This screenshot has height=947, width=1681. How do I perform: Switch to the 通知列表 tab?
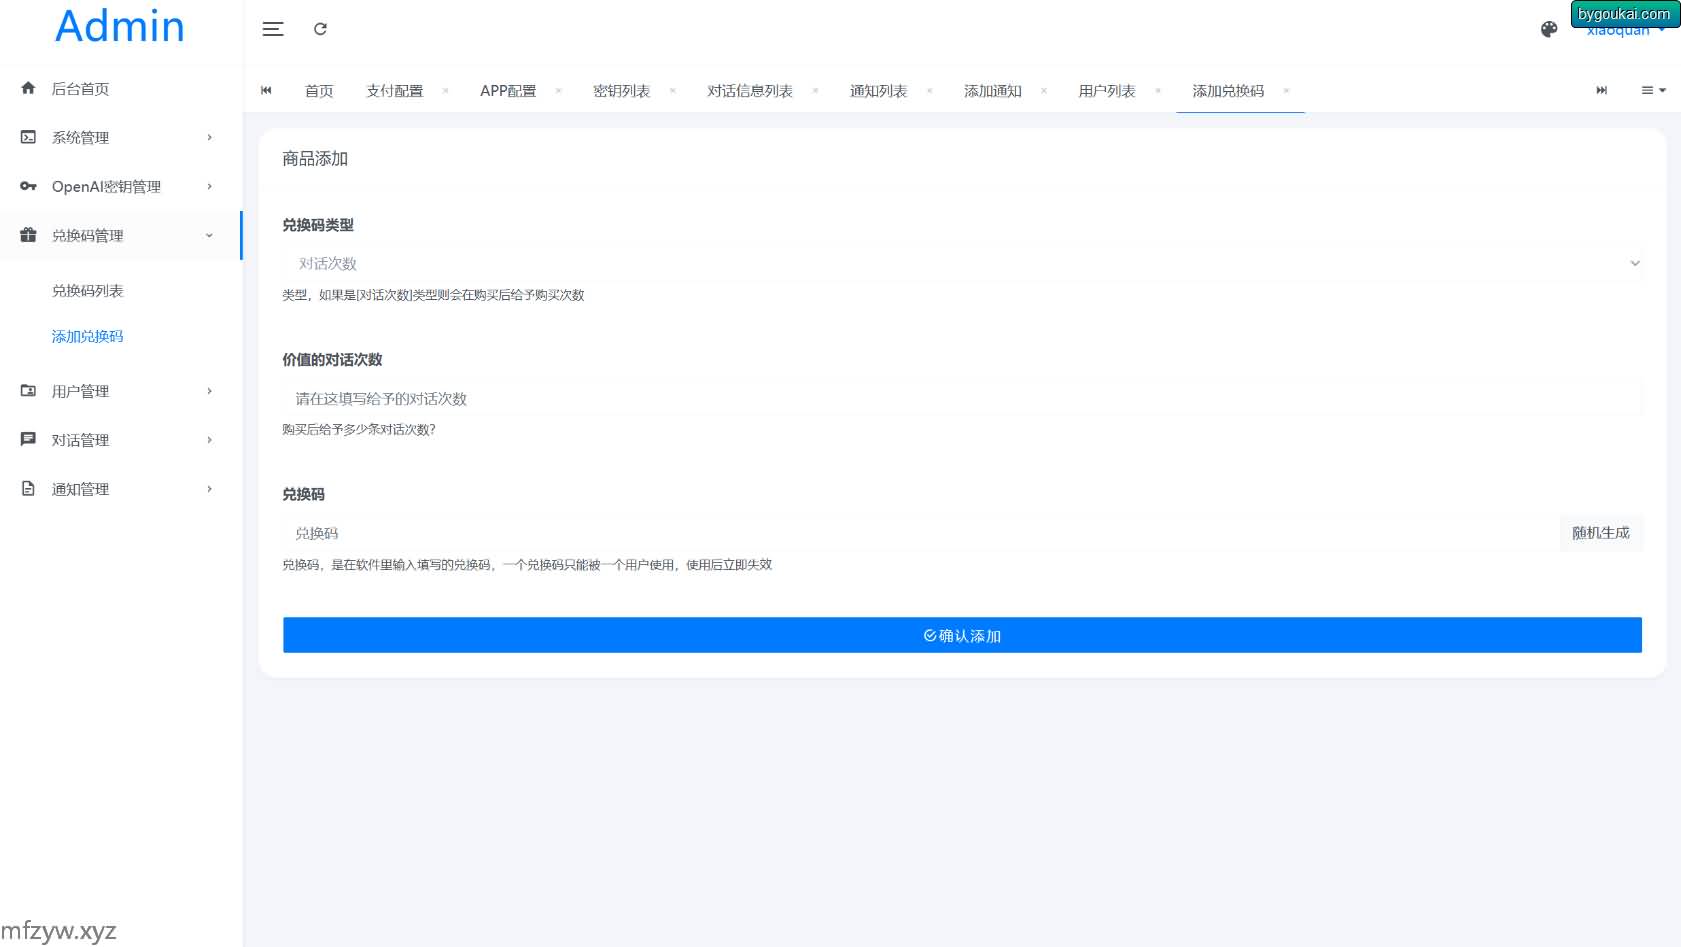coord(878,91)
